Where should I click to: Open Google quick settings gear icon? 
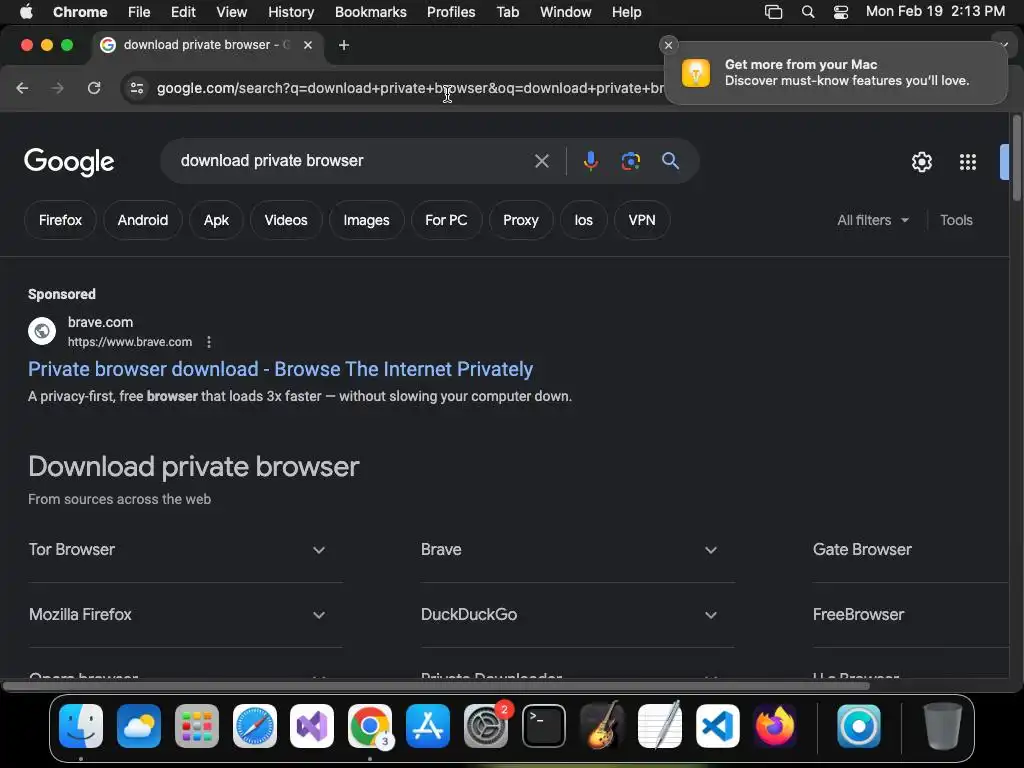[921, 162]
